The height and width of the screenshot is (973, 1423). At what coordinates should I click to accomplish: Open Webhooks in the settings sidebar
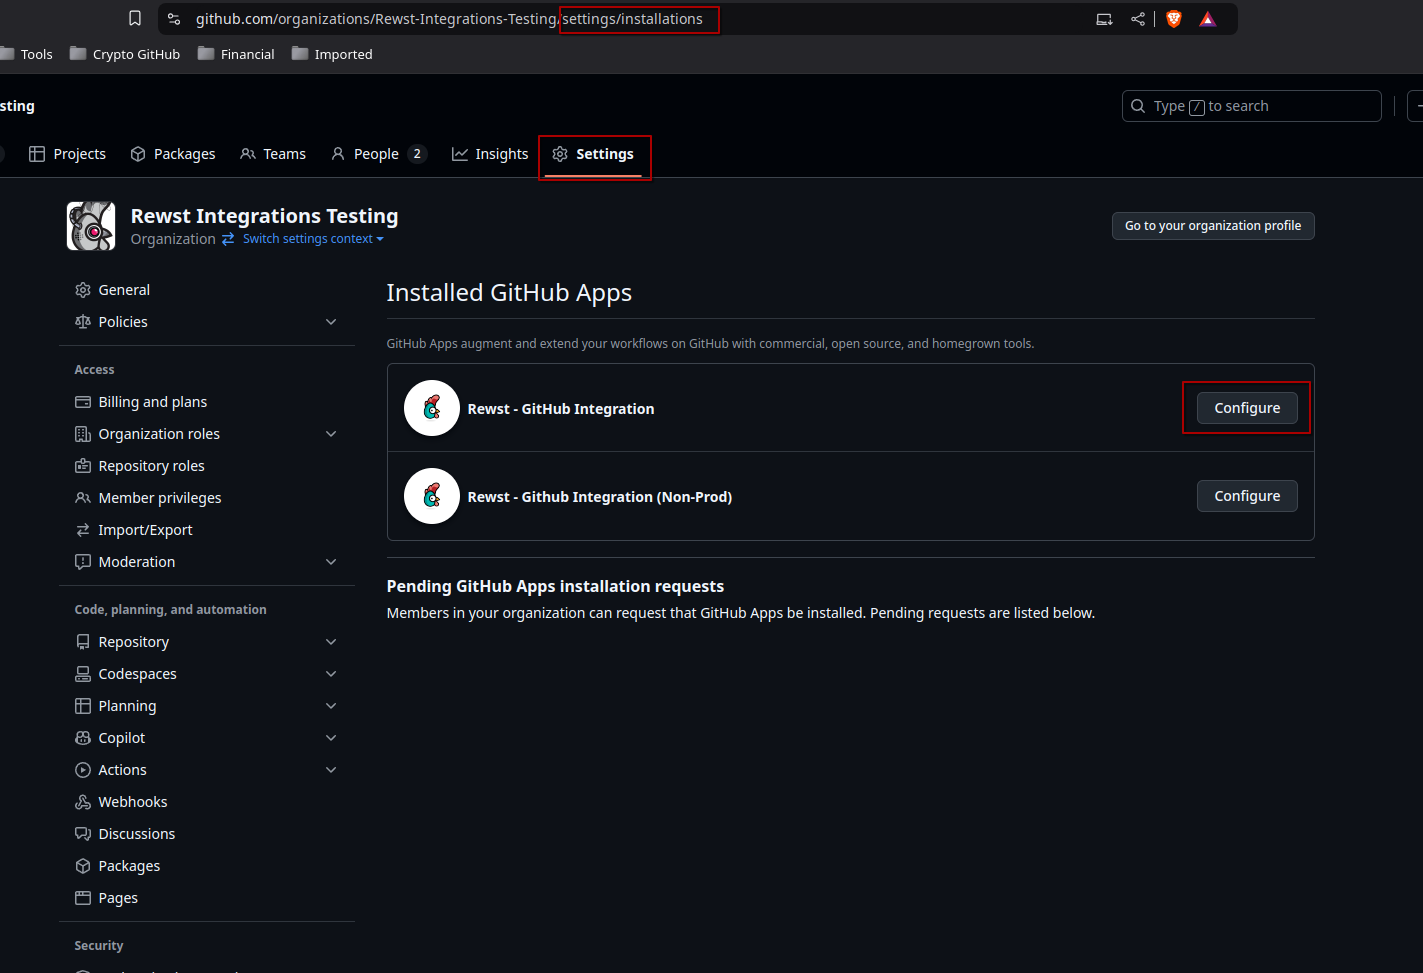click(x=132, y=802)
